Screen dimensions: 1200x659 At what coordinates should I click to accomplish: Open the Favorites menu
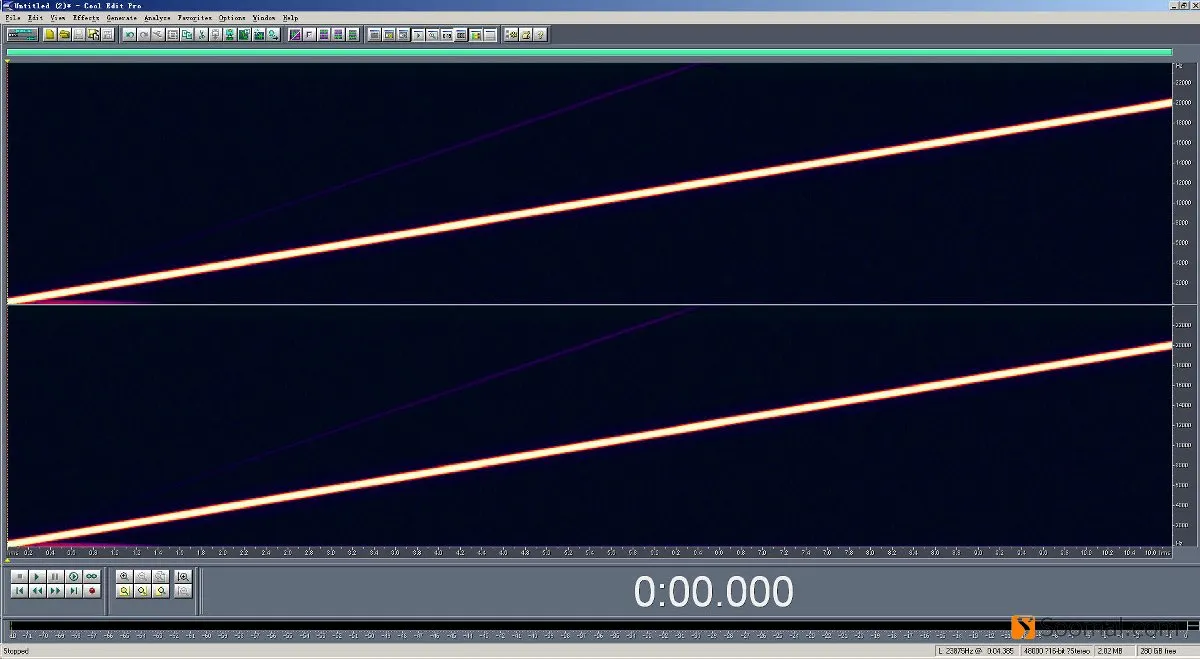(195, 18)
